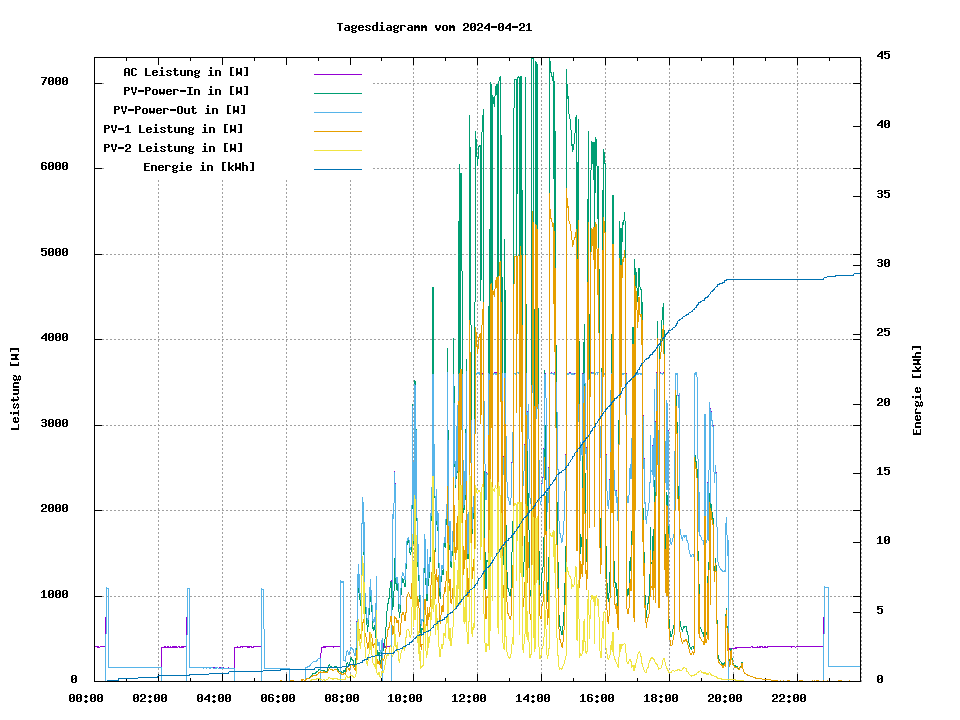
Task: Click the 20:00 tick label on time axis
Action: point(725,698)
